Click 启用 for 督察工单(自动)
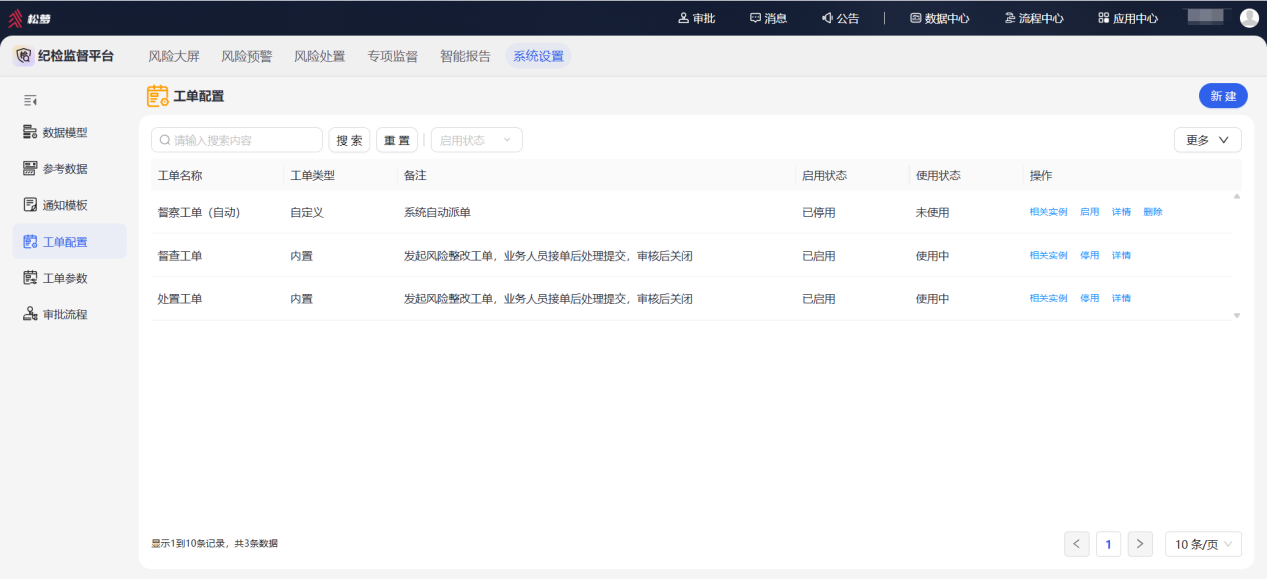 pos(1089,212)
